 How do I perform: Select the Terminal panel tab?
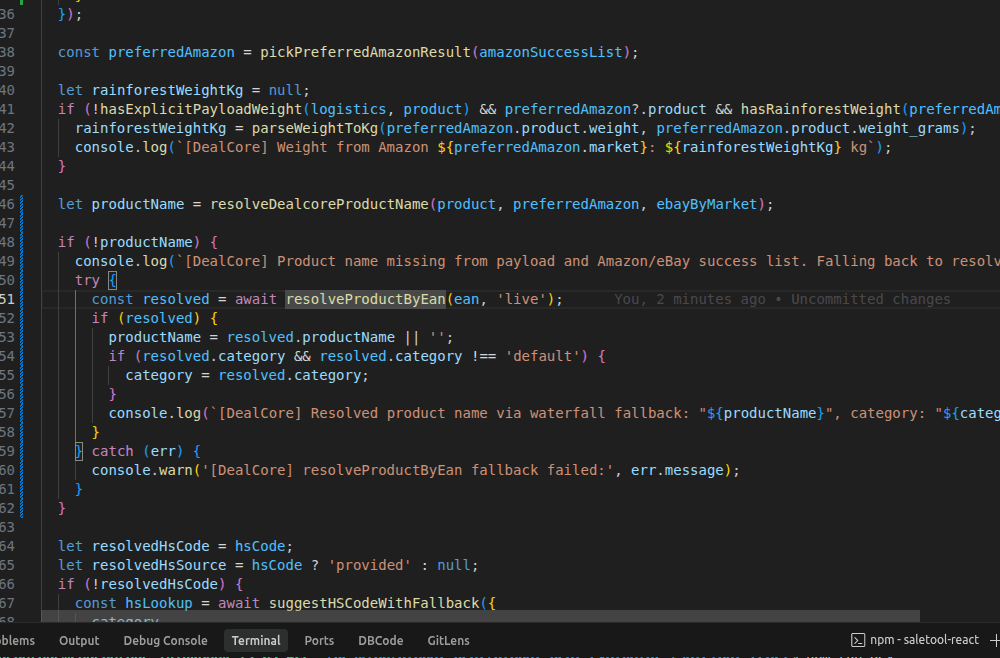pos(256,640)
